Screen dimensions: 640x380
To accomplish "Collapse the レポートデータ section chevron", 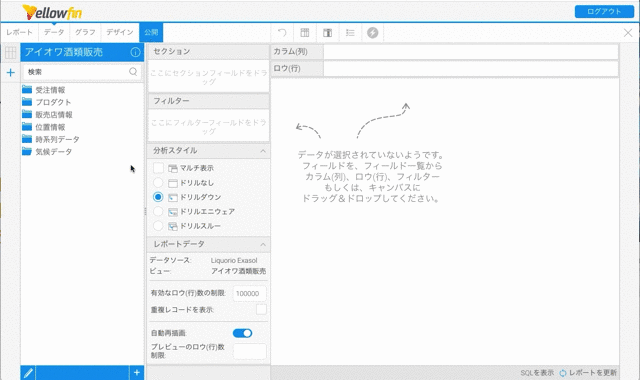I will click(263, 244).
